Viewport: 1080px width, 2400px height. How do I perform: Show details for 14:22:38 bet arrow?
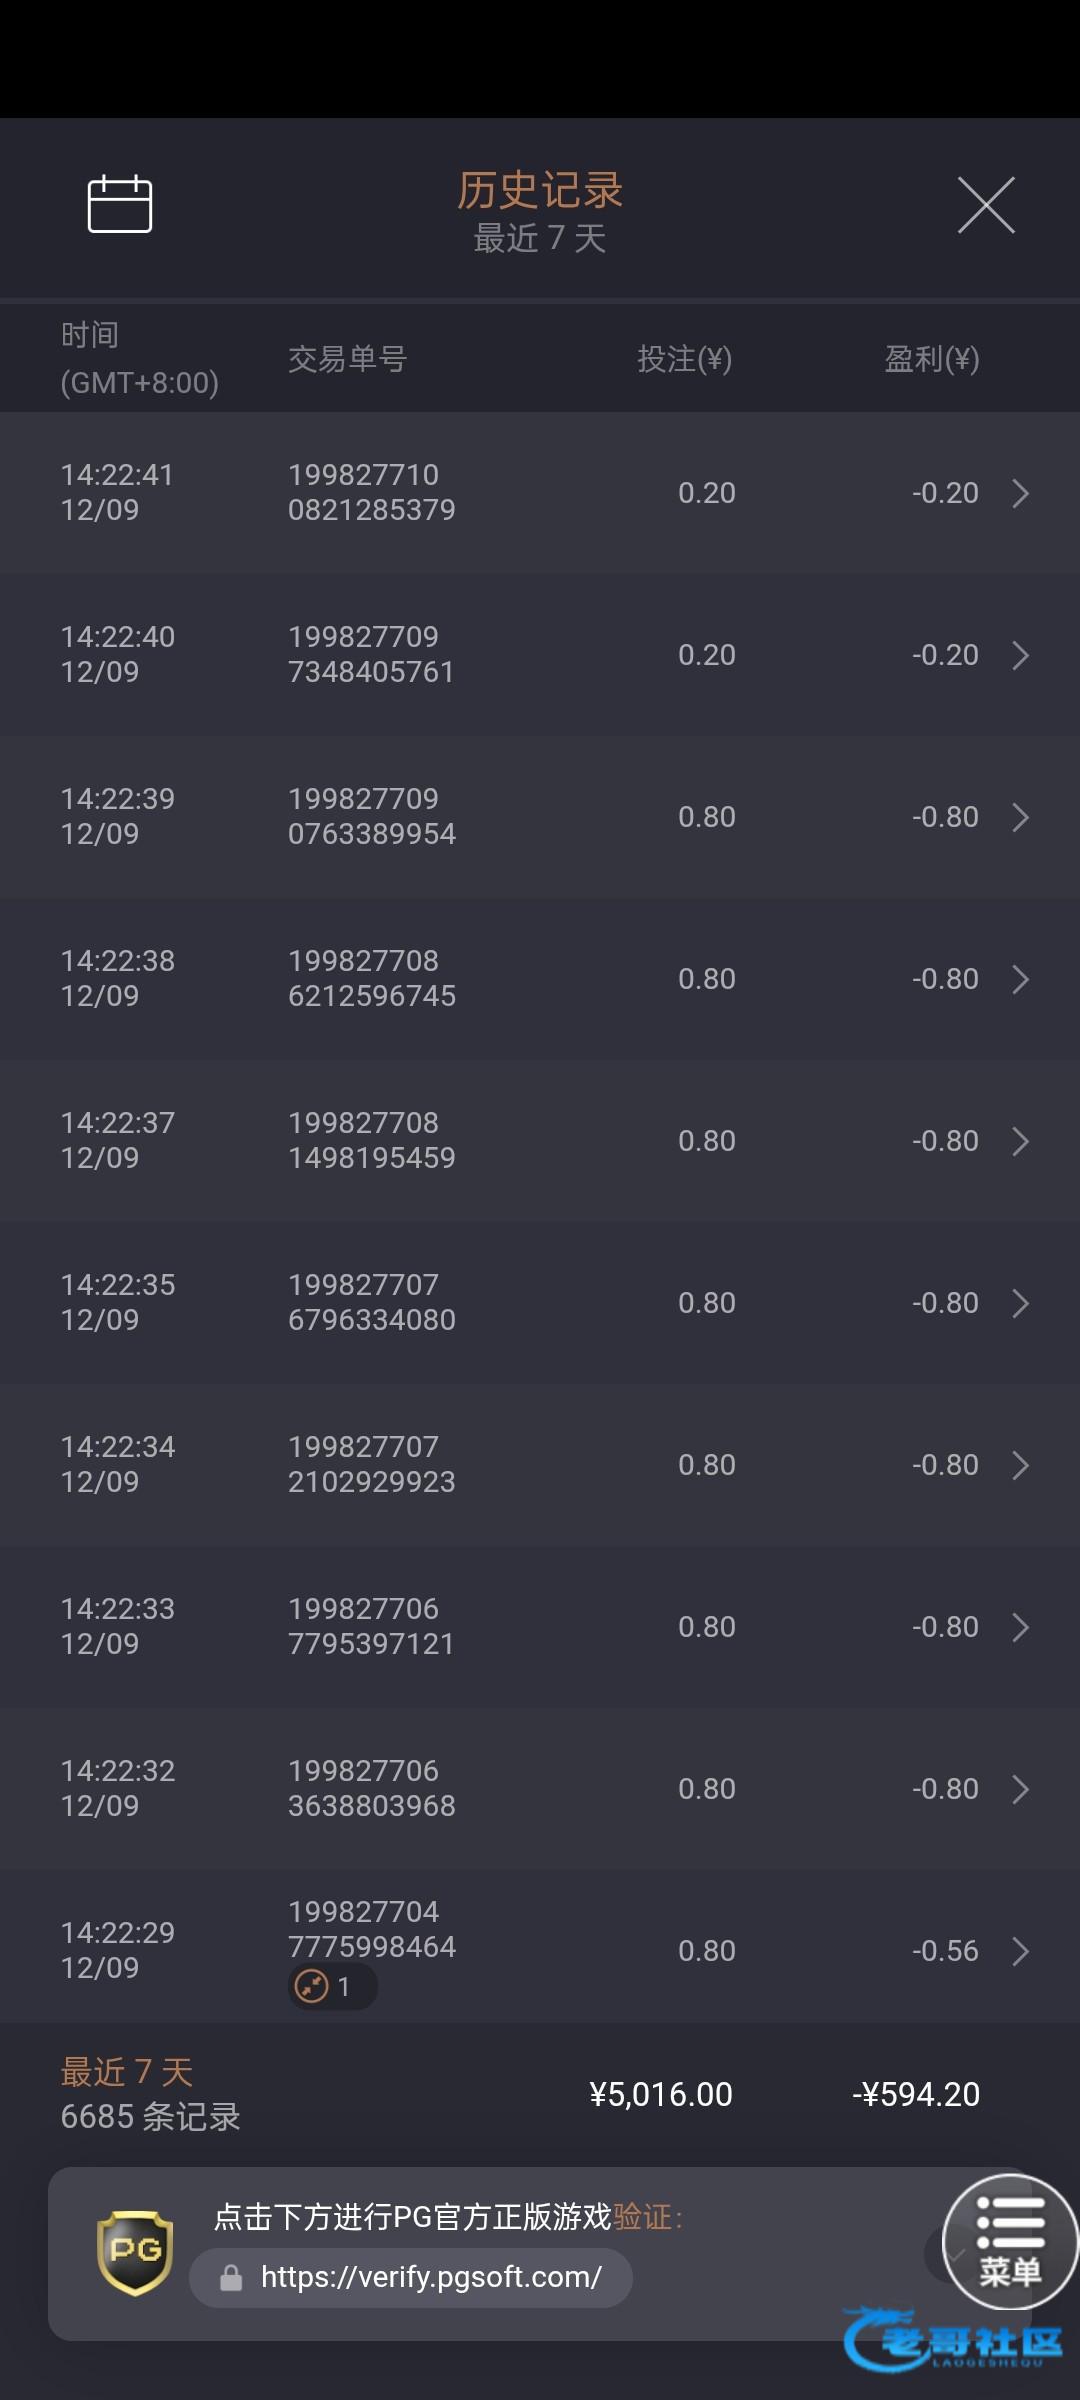tap(1020, 979)
